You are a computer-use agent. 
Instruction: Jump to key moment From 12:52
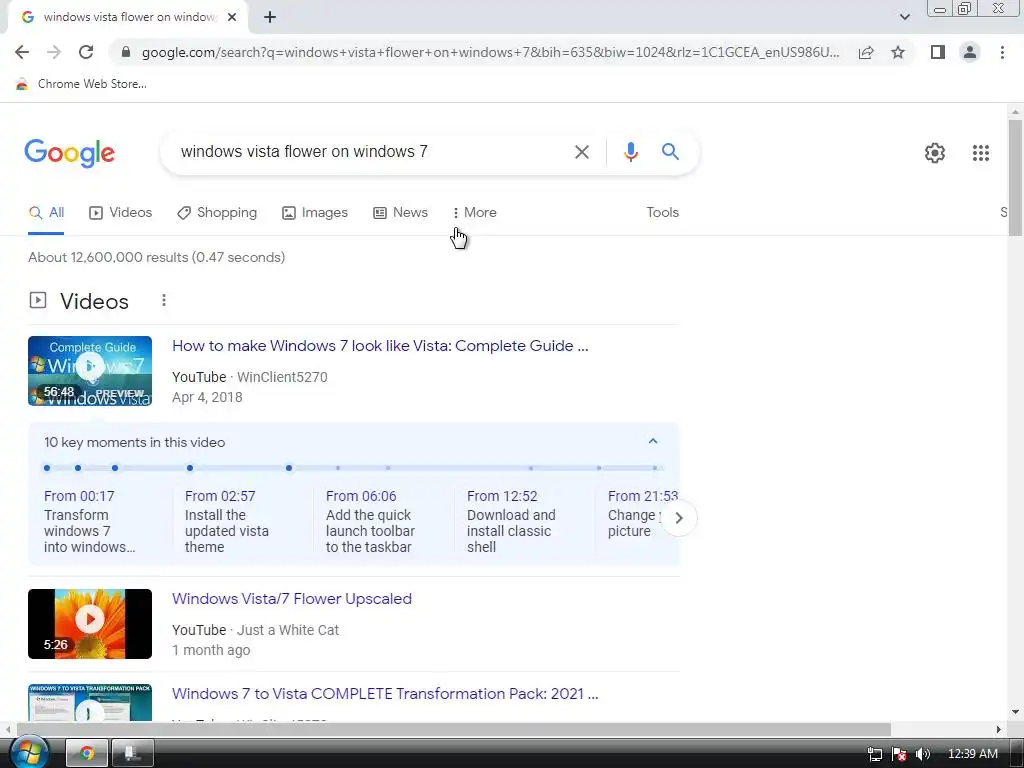(x=512, y=521)
